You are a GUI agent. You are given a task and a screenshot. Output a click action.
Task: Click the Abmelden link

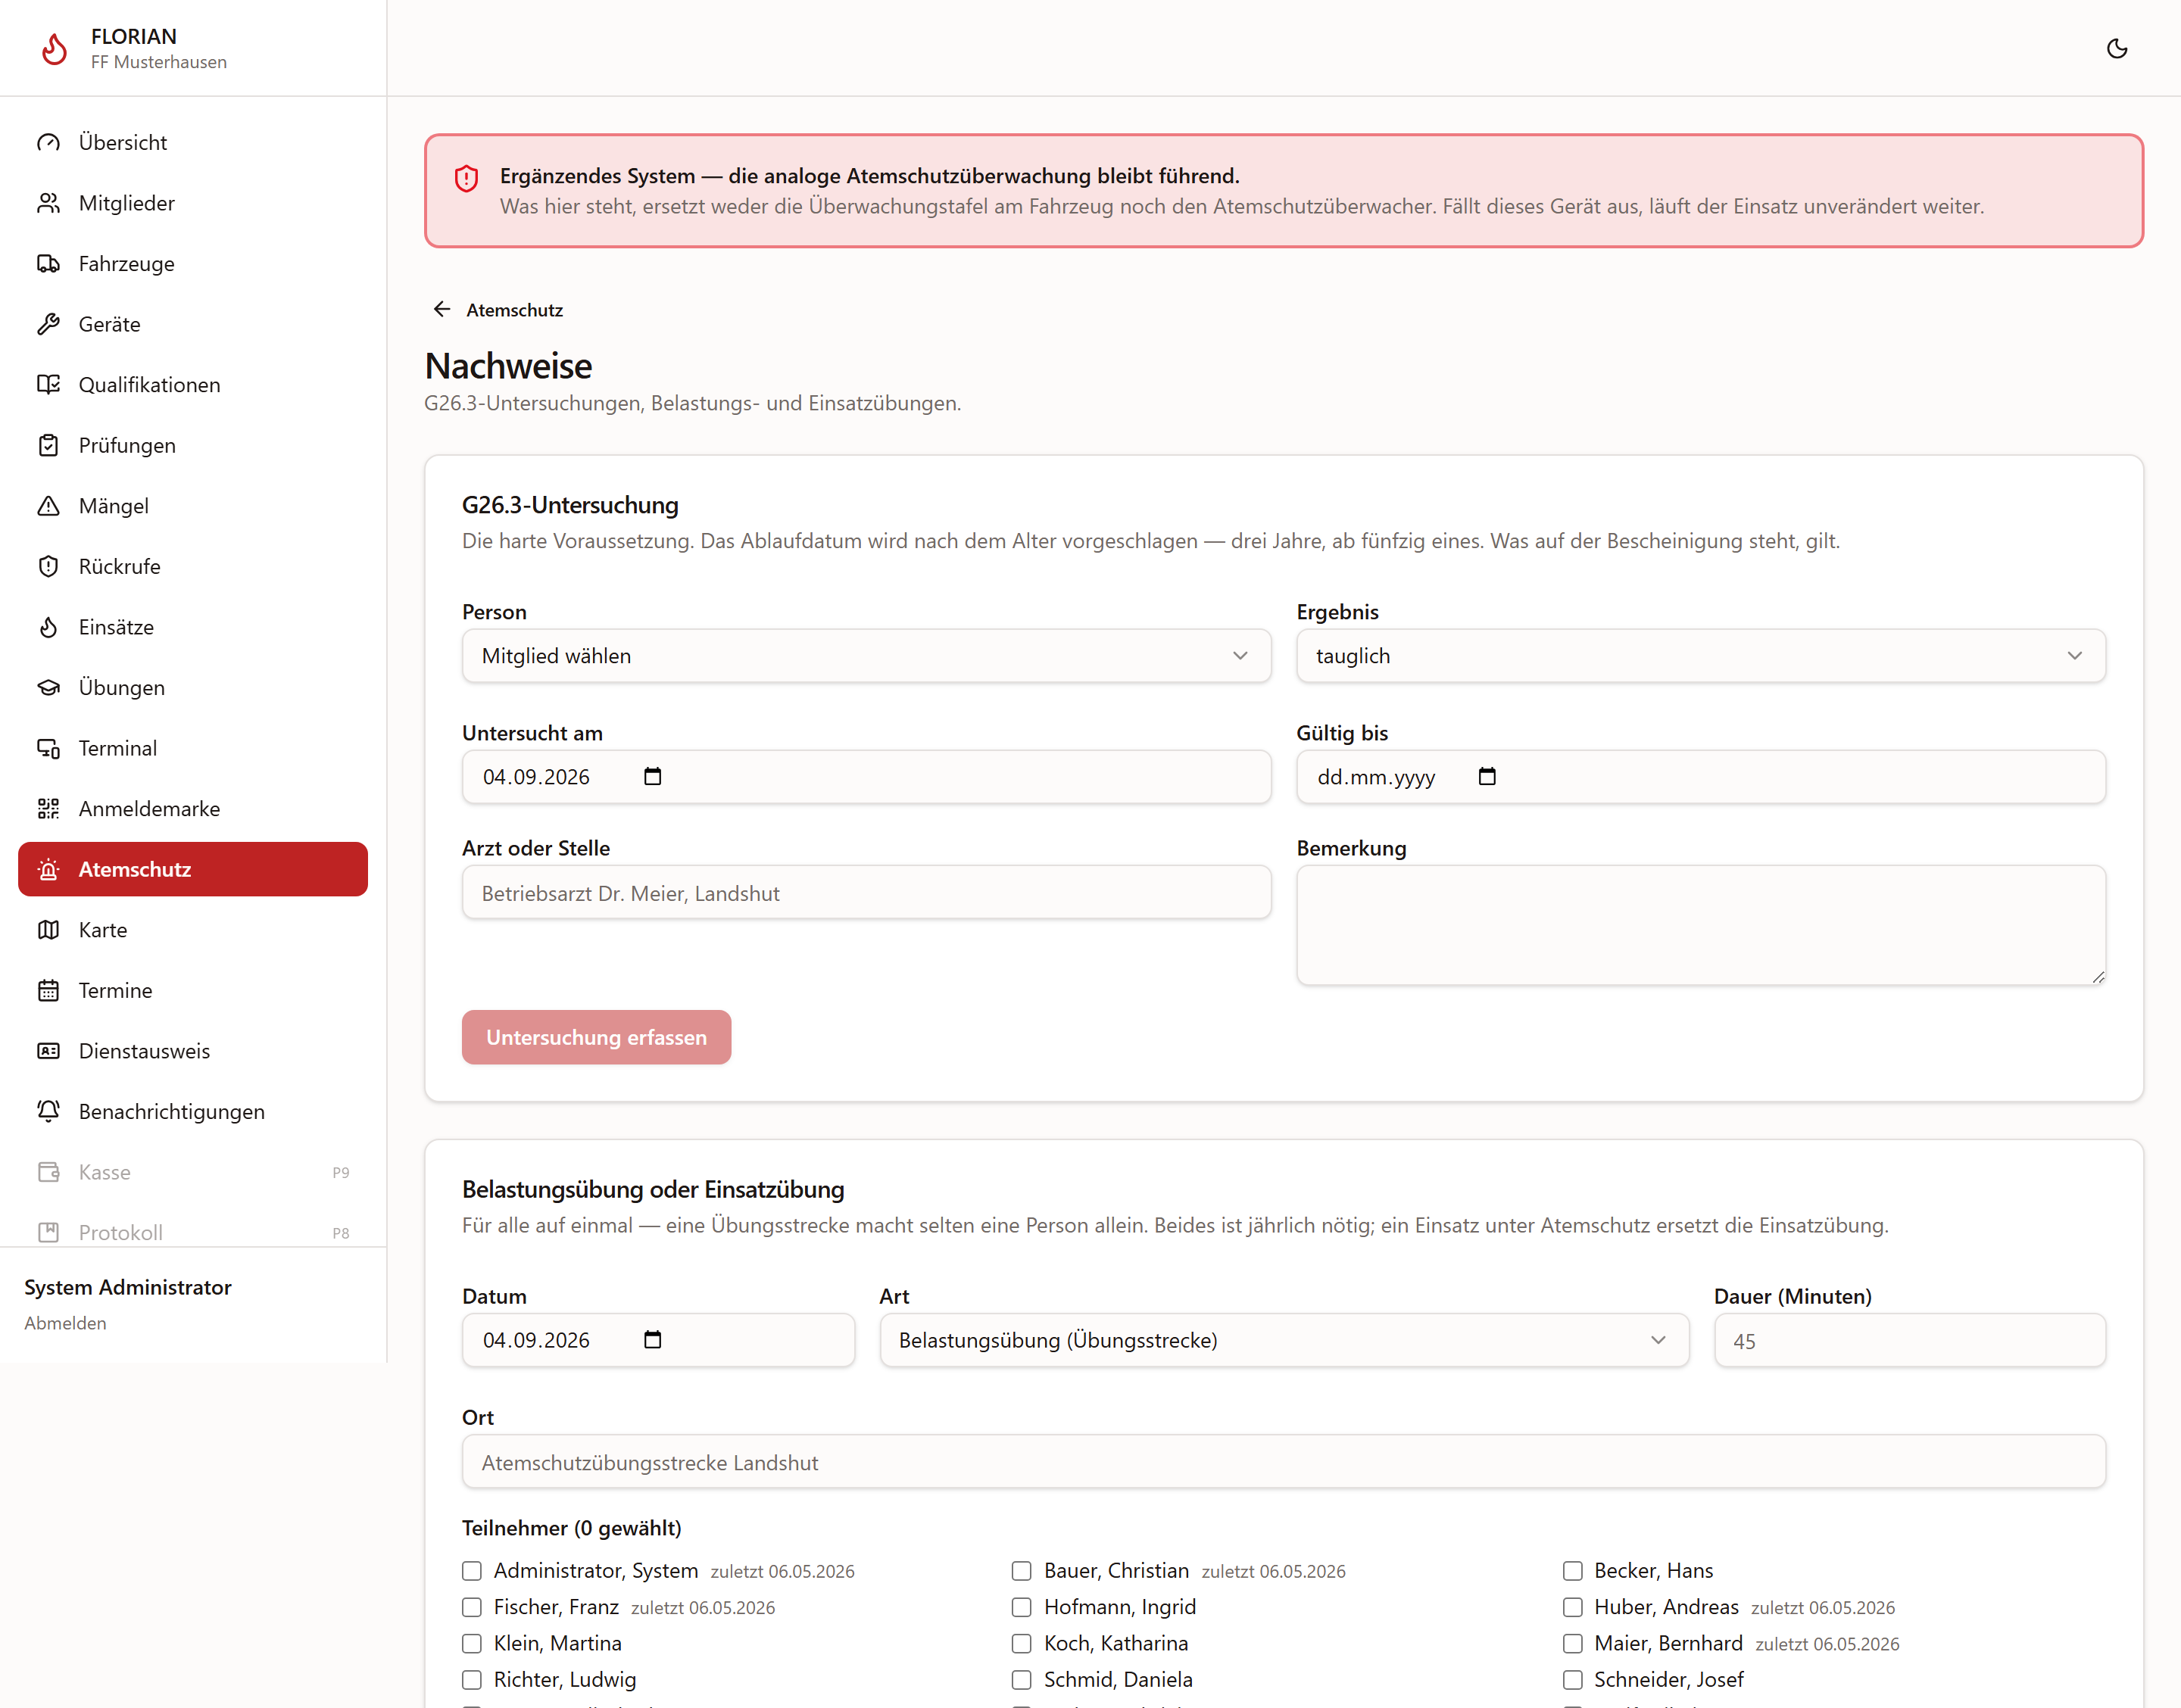click(65, 1322)
